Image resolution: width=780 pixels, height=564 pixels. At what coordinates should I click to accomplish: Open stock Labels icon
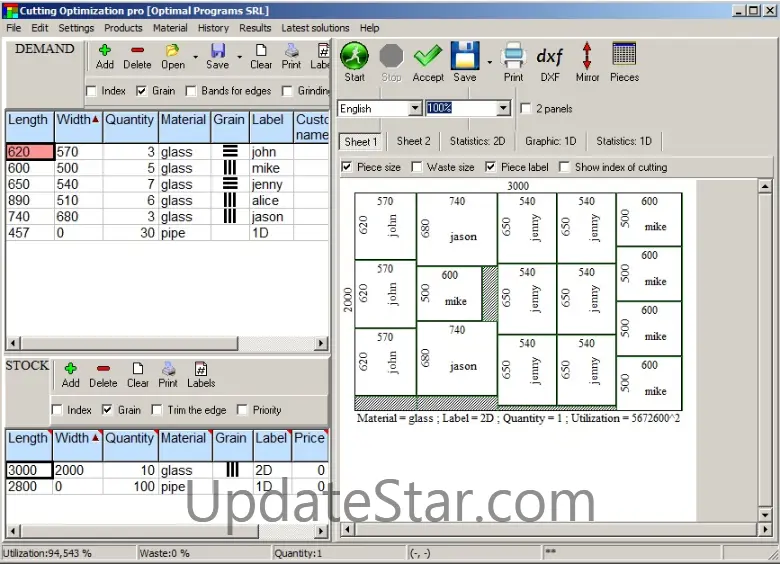click(201, 369)
